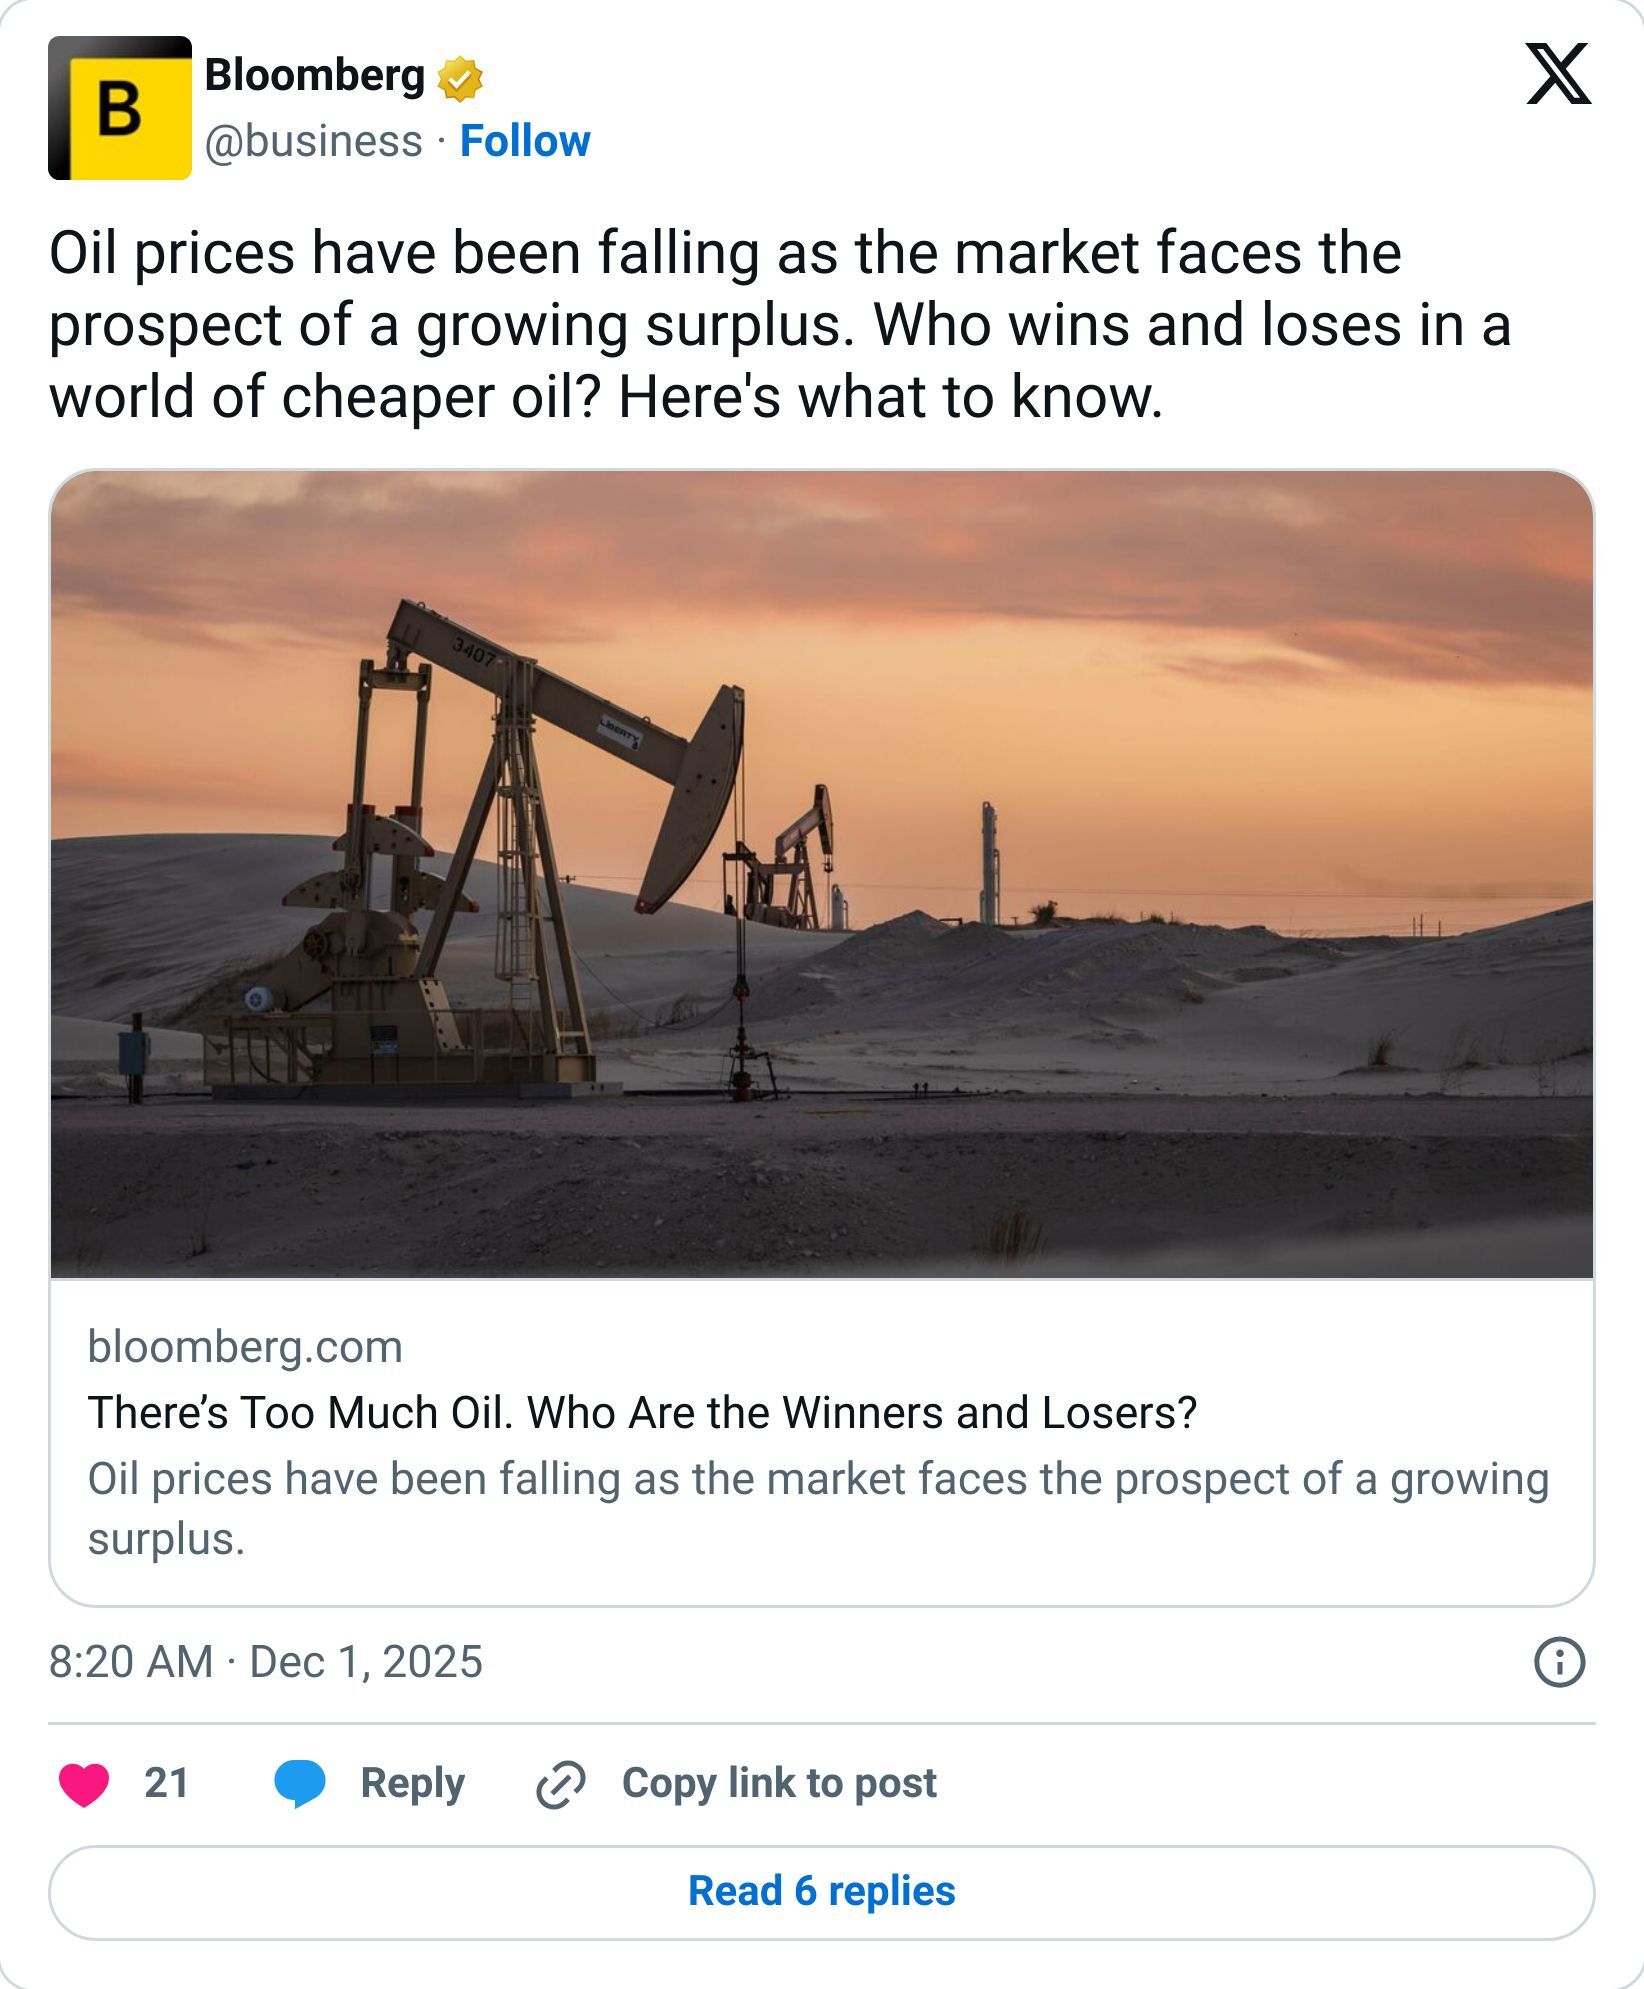Open the oil pumpjack article image
This screenshot has height=1989, width=1644.
pyautogui.click(x=822, y=874)
